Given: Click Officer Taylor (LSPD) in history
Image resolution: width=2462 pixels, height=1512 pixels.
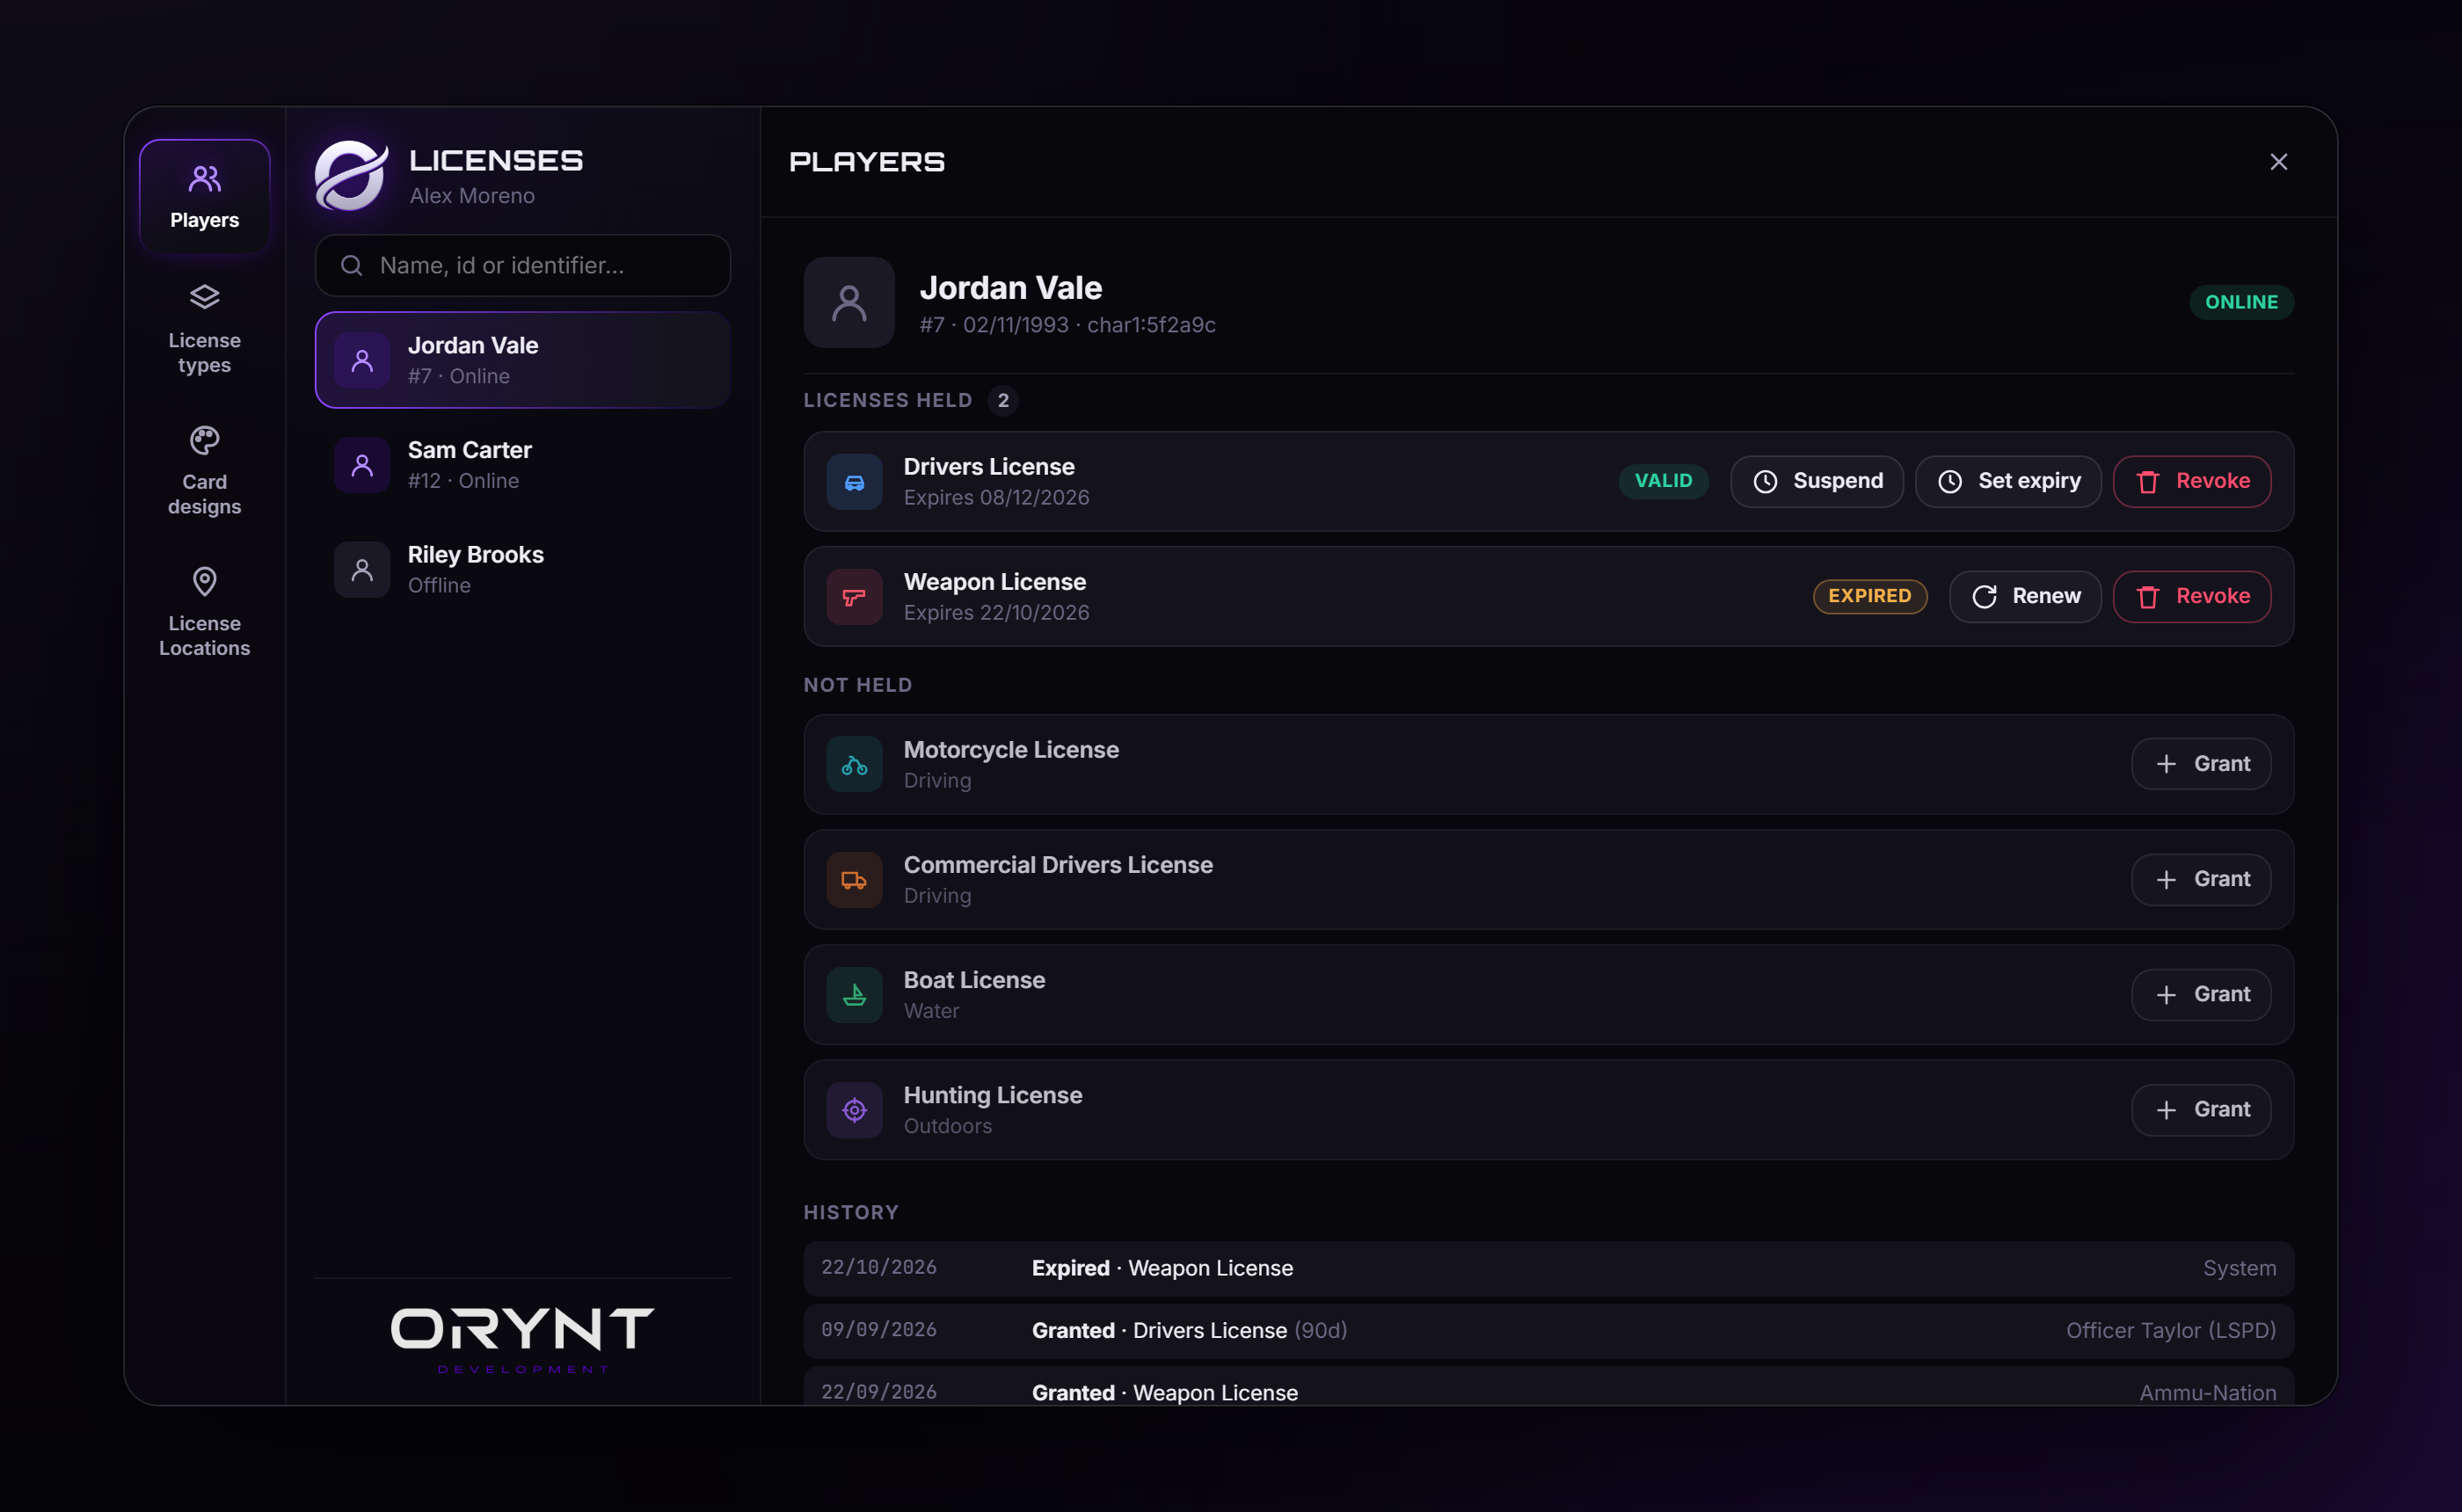Looking at the screenshot, I should [x=2170, y=1330].
